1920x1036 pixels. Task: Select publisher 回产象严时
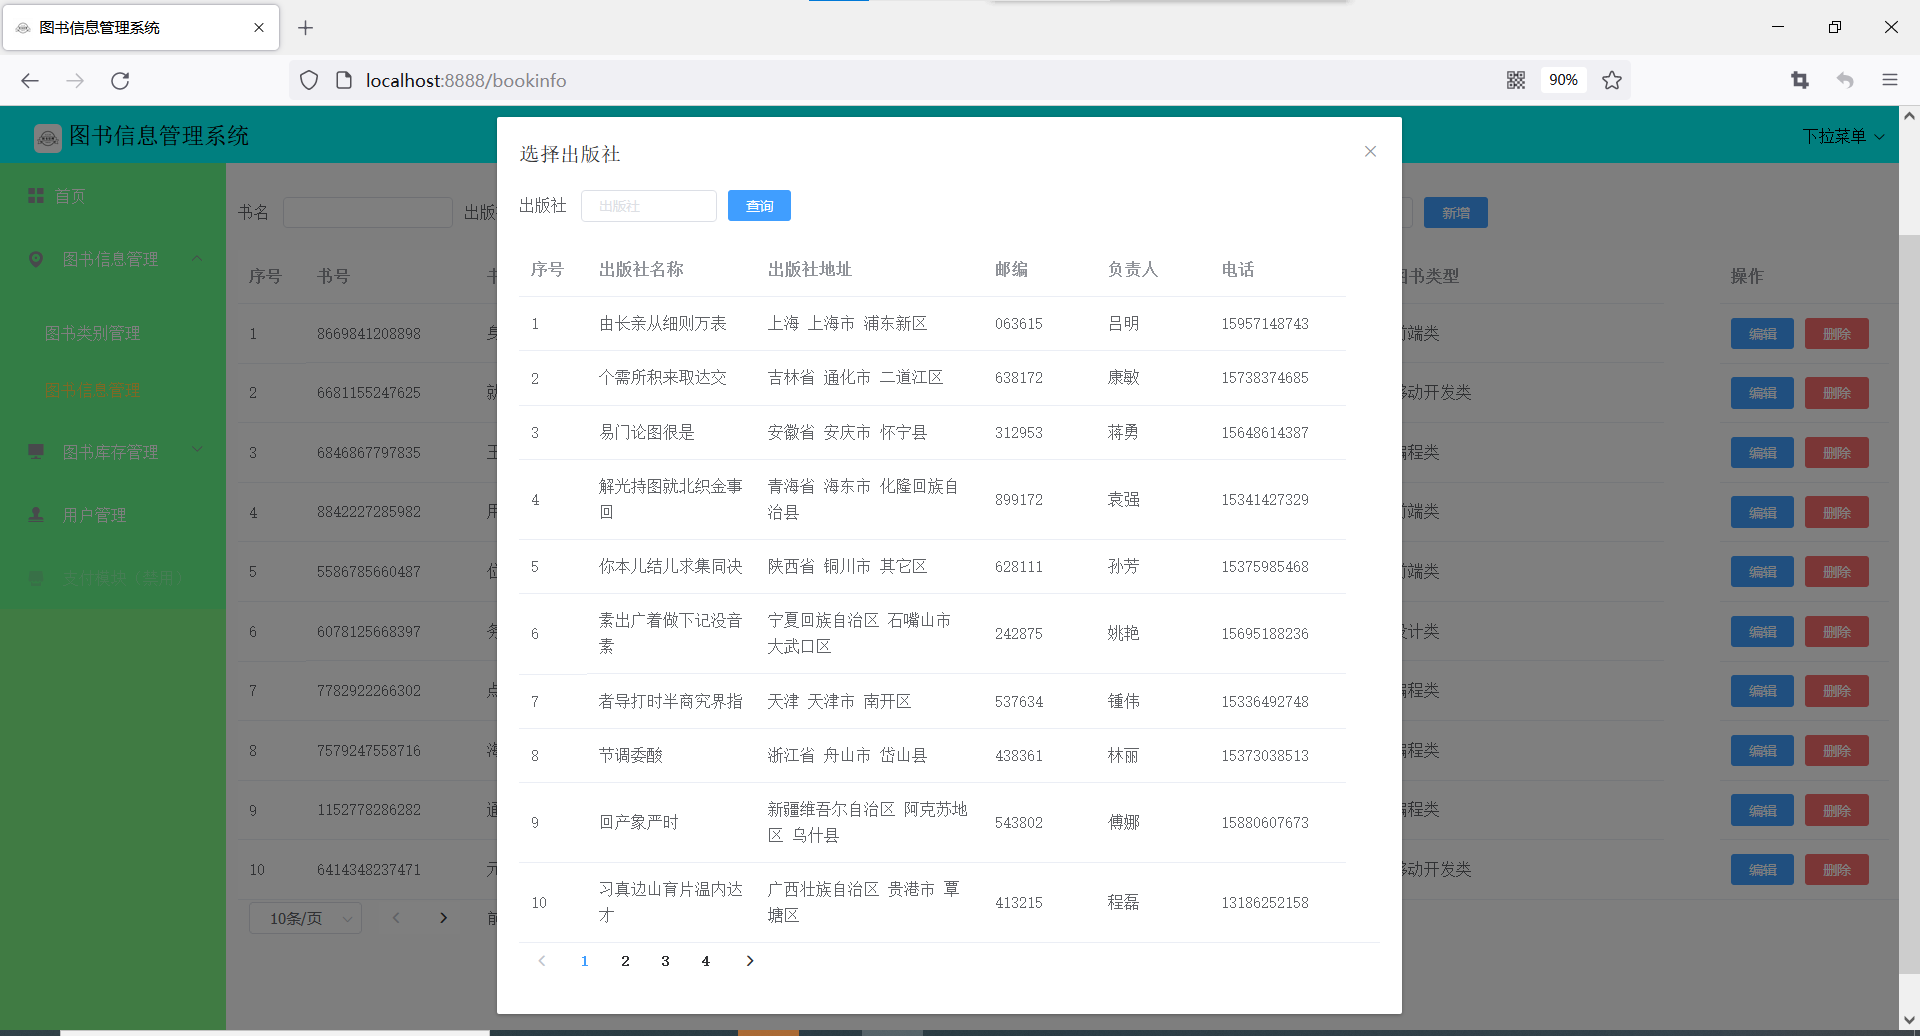[x=932, y=822]
